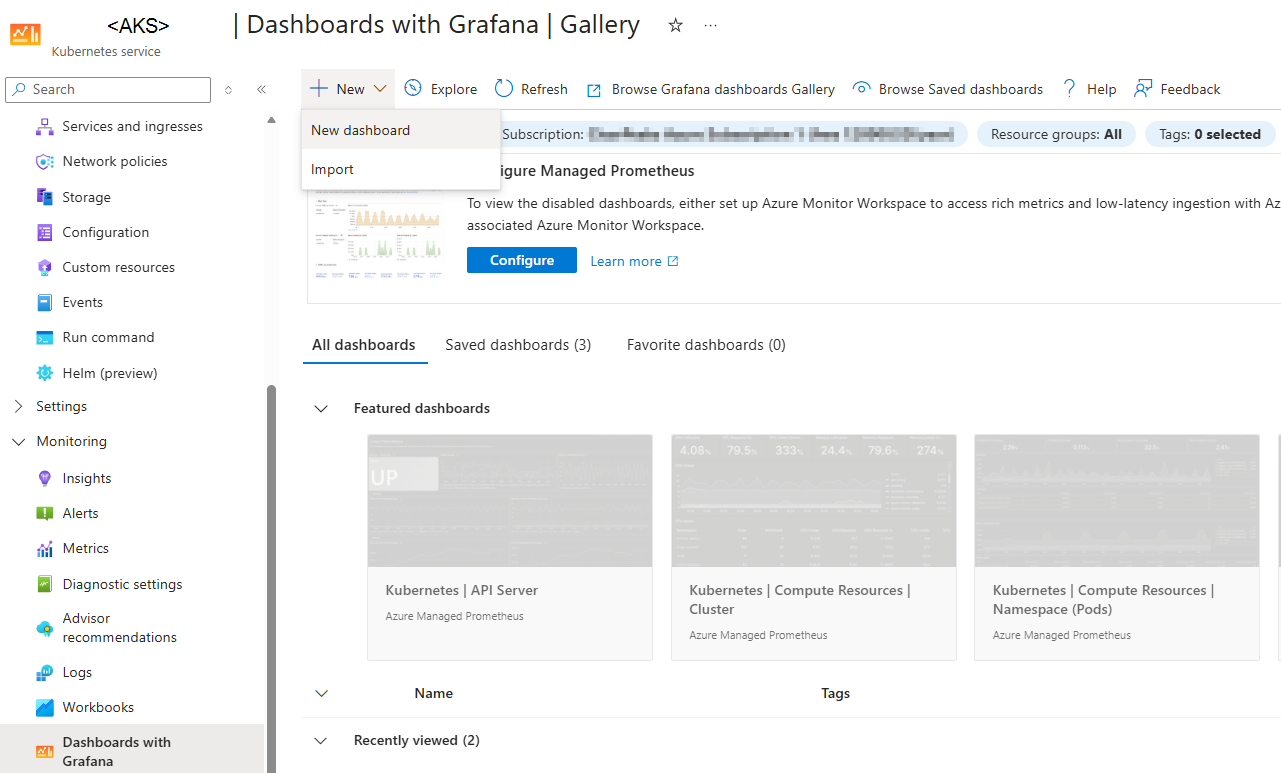Click the Advisor recommendations icon

[x=44, y=628]
